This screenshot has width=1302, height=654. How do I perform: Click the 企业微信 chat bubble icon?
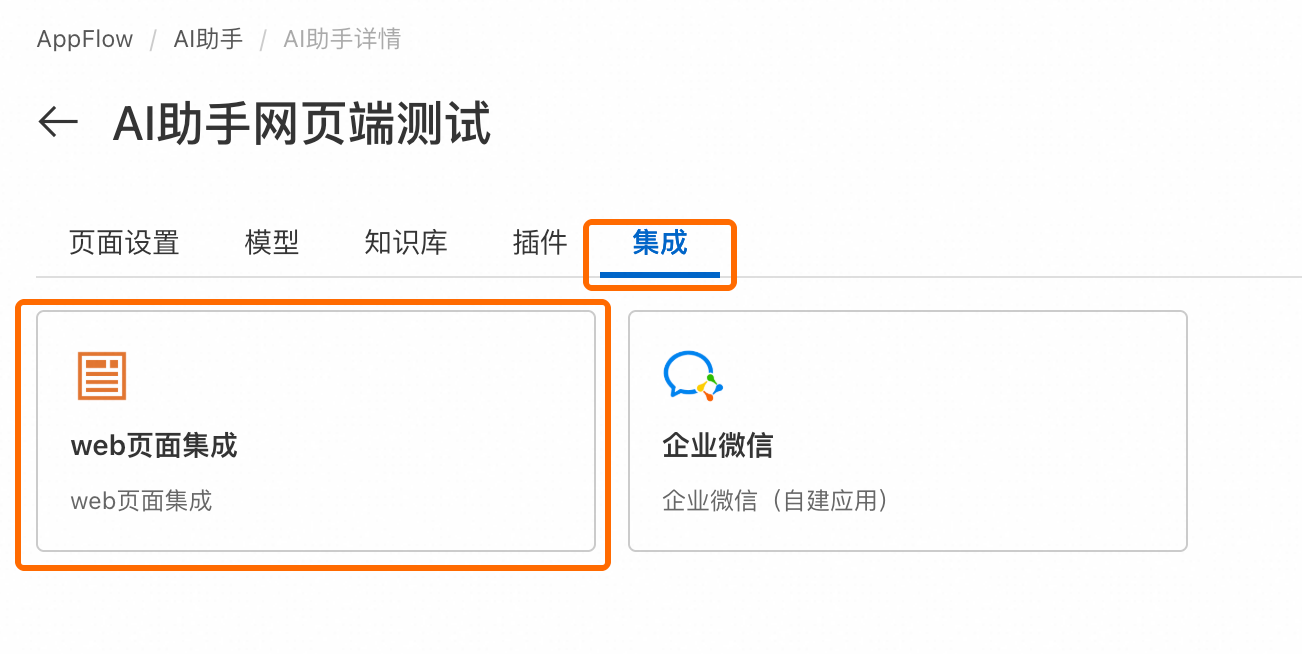tap(692, 376)
